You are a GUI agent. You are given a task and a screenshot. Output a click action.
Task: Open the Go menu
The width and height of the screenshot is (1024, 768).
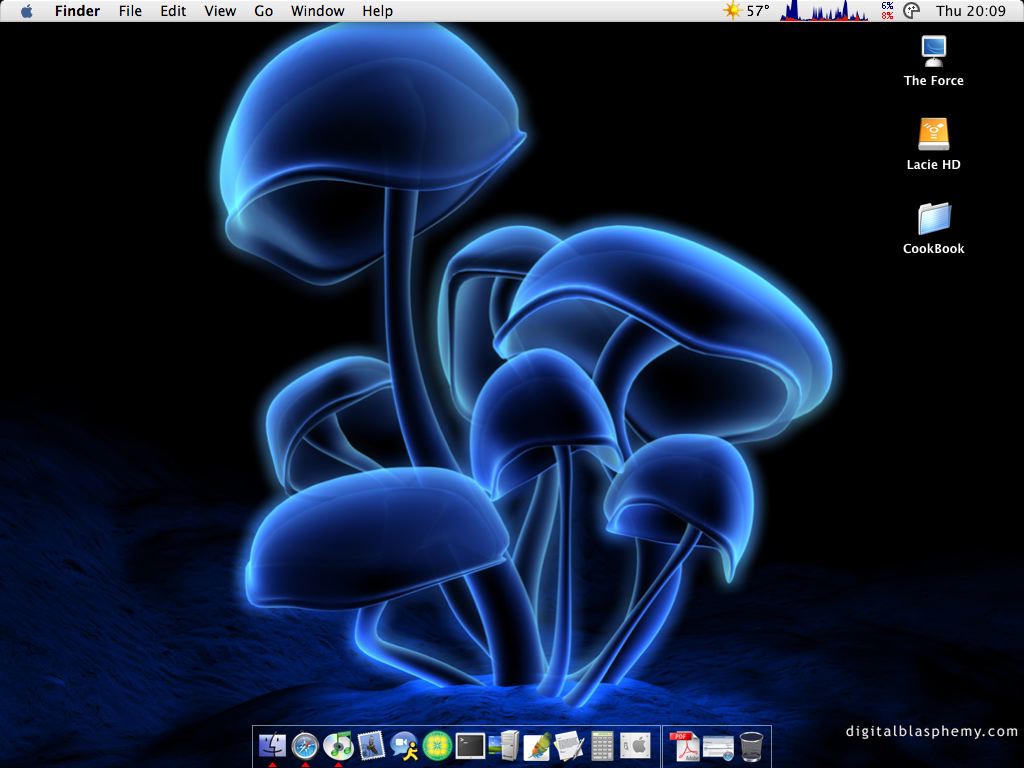[263, 11]
